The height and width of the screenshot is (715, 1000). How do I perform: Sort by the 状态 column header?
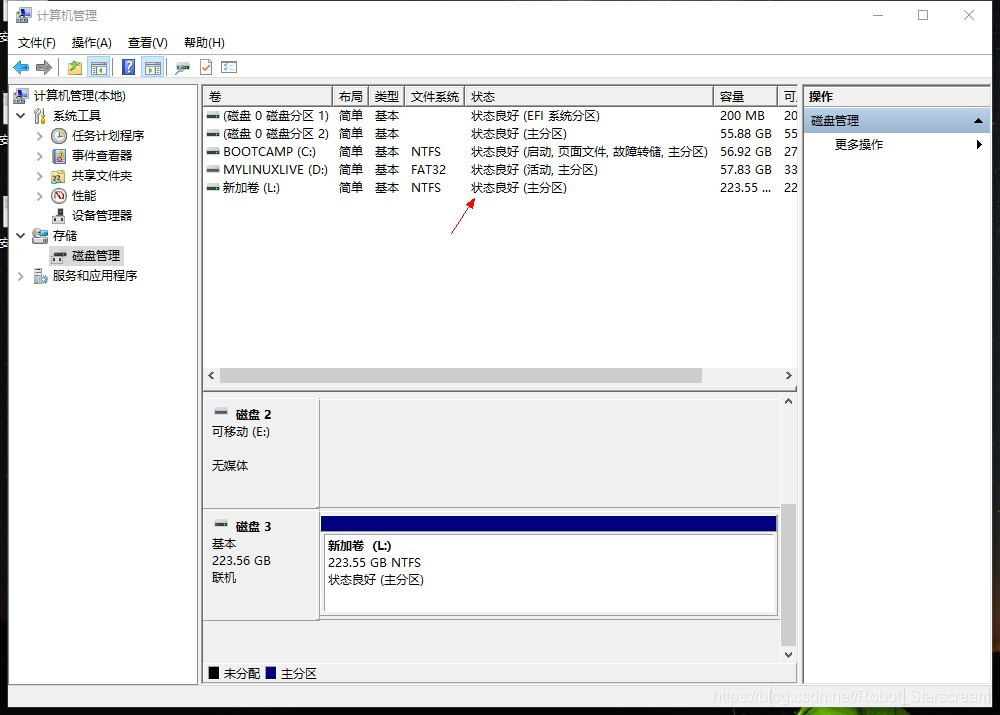[589, 96]
